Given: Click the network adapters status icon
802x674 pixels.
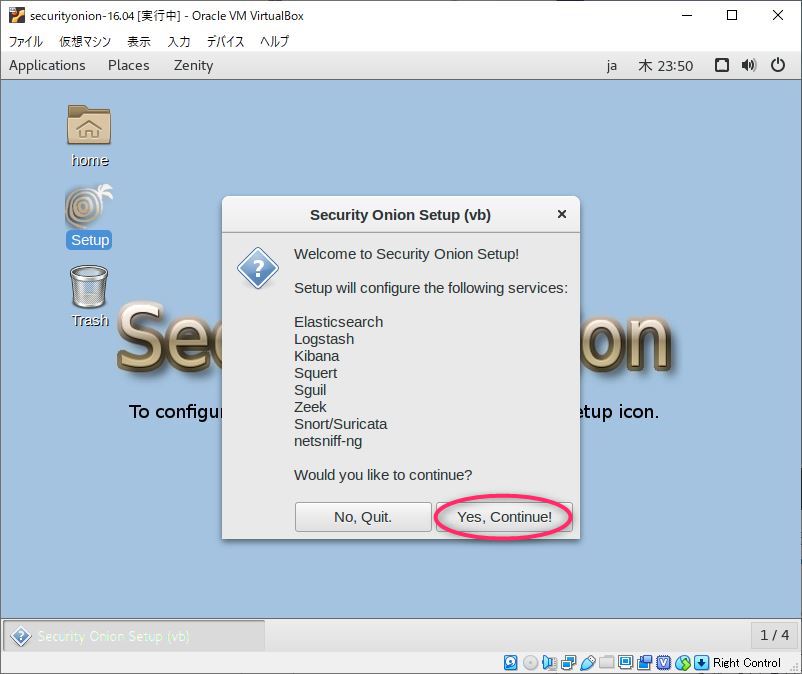Looking at the screenshot, I should [x=568, y=663].
